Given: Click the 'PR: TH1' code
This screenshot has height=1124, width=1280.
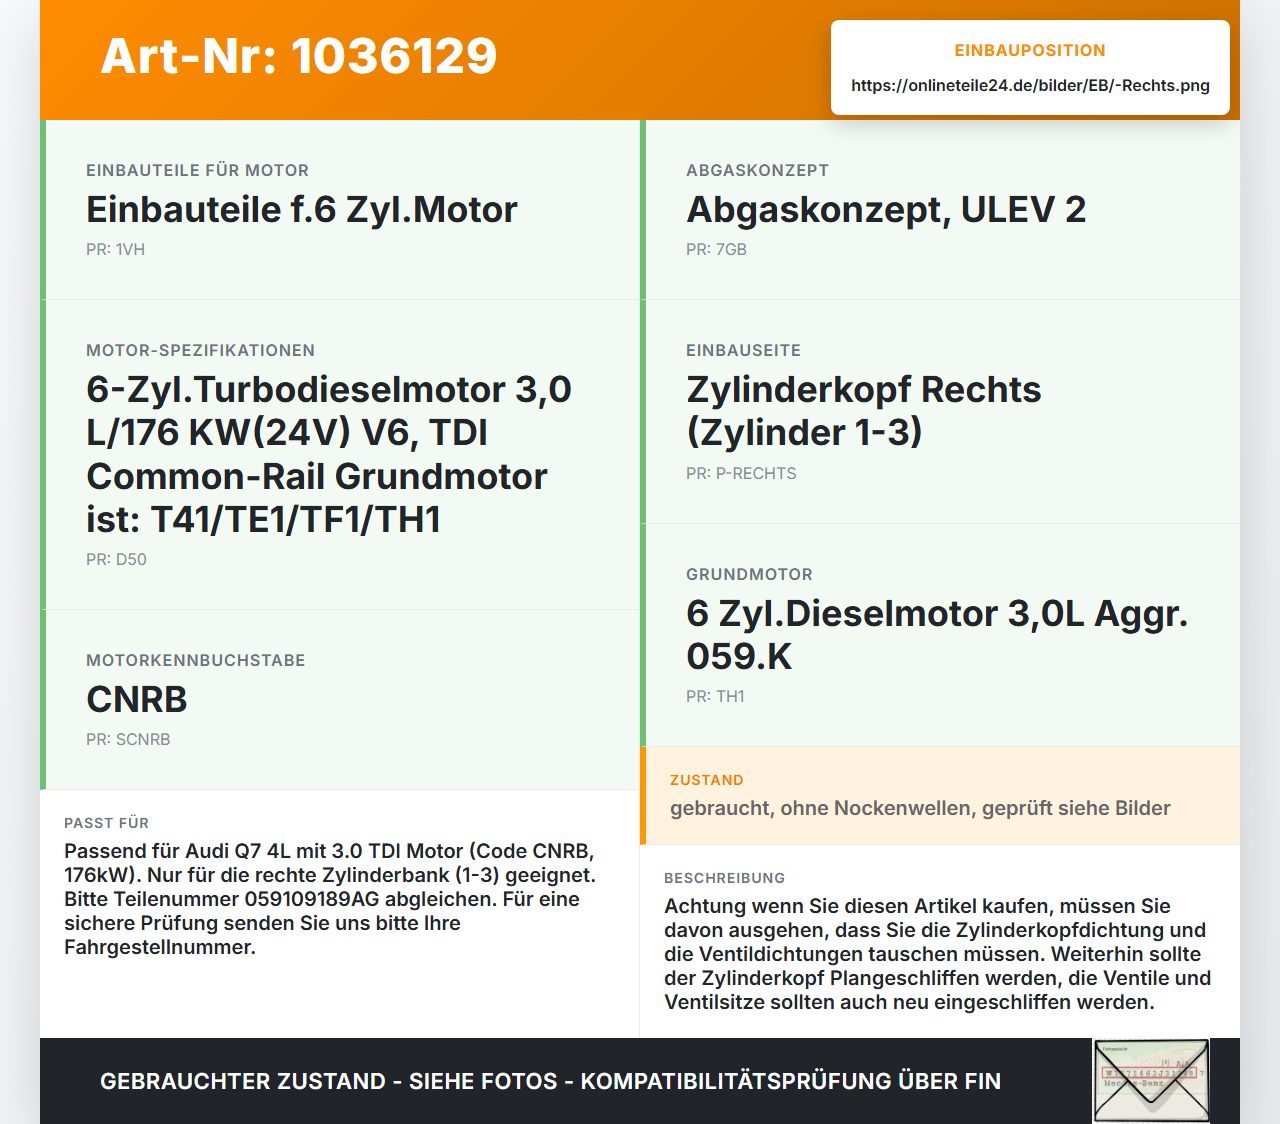Looking at the screenshot, I should pyautogui.click(x=715, y=696).
